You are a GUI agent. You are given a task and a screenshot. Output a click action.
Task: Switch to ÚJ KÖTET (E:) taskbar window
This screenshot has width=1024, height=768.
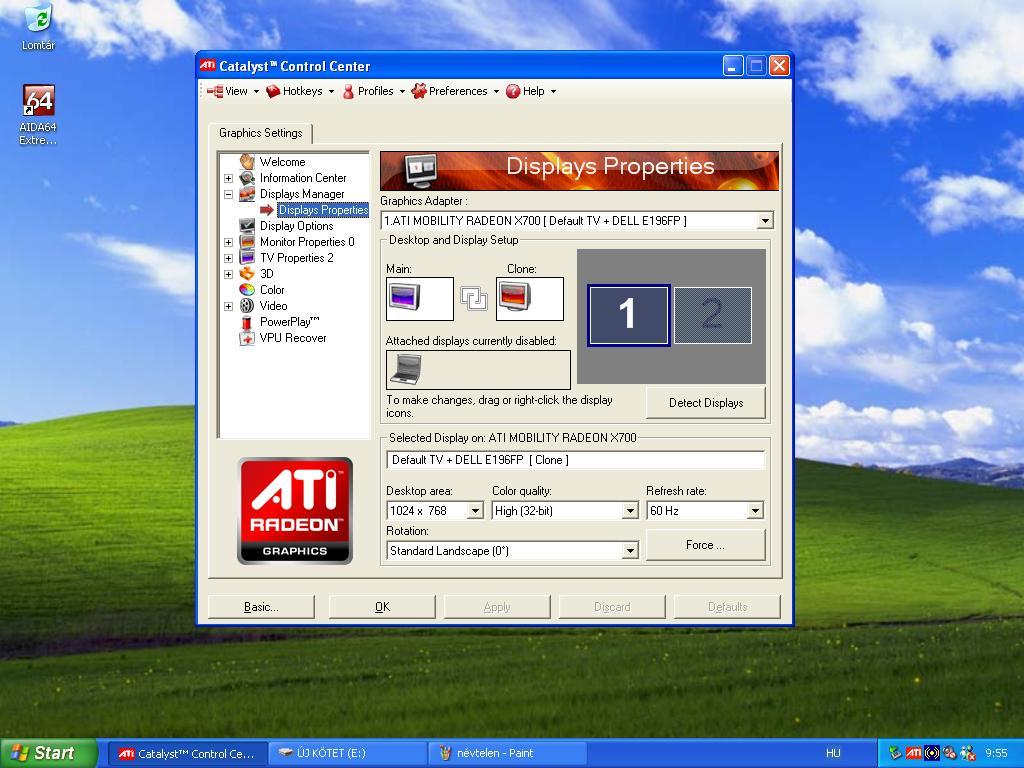(x=348, y=753)
